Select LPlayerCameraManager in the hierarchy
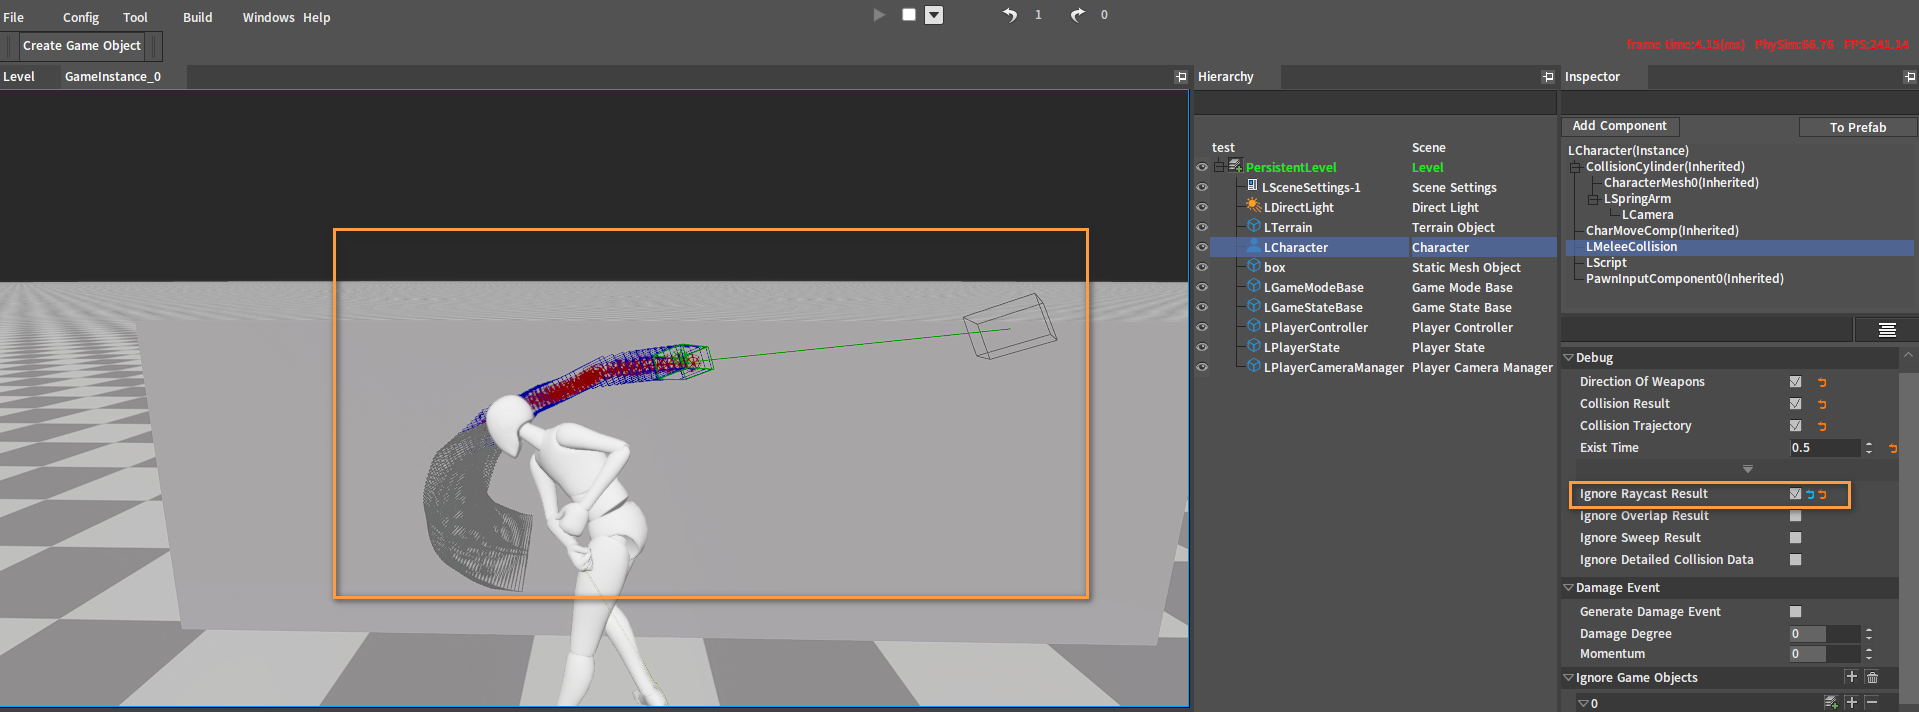Image resolution: width=1919 pixels, height=712 pixels. click(x=1333, y=368)
